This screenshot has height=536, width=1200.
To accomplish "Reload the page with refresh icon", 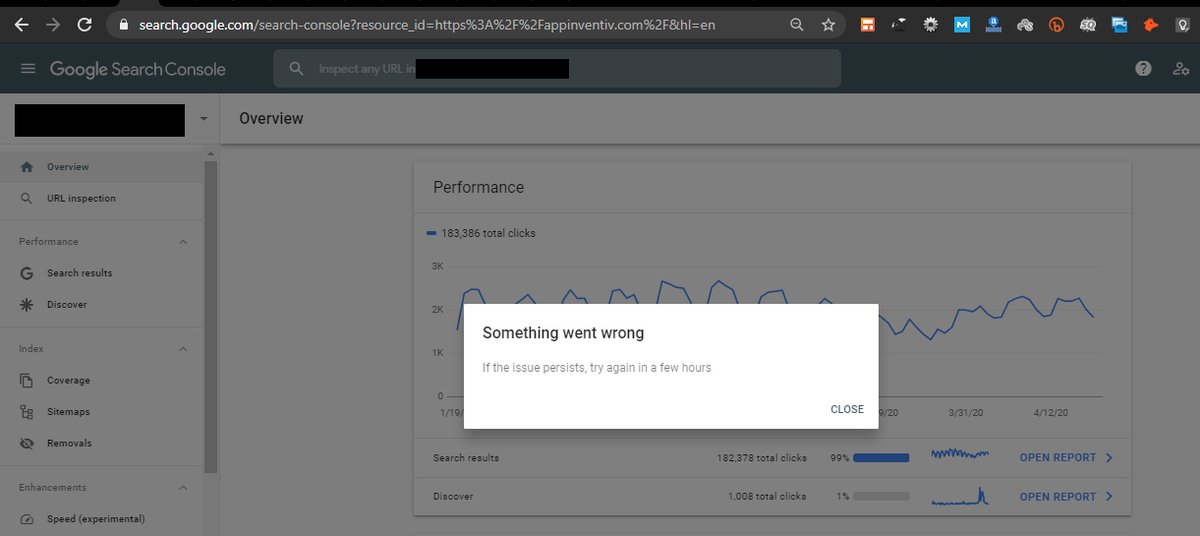I will click(x=85, y=24).
